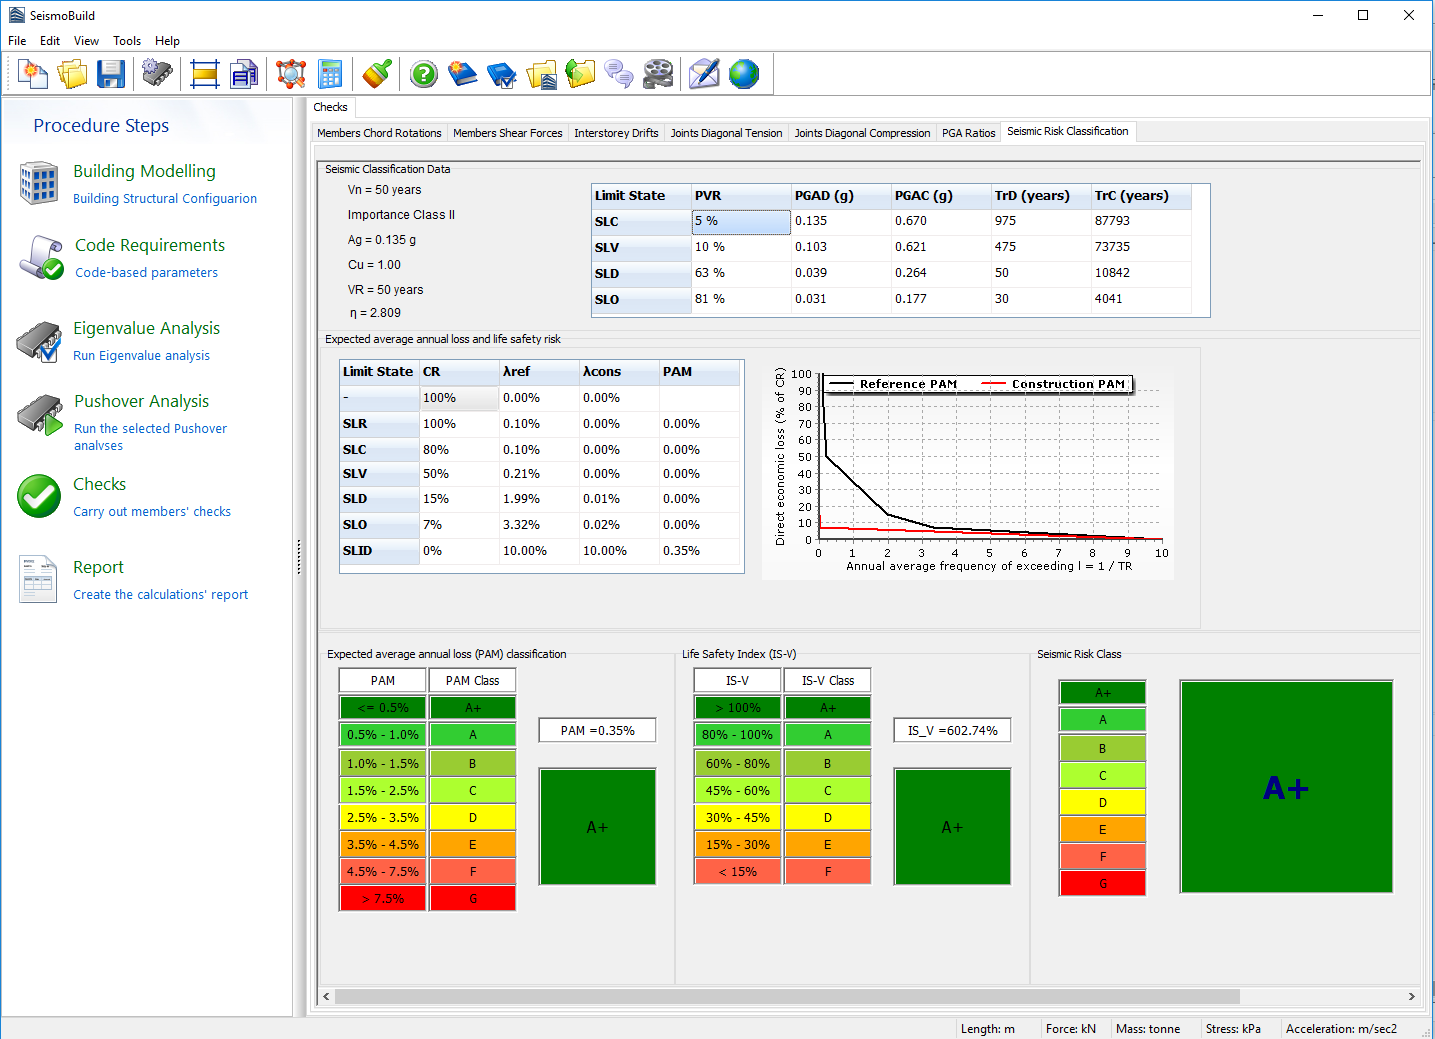The width and height of the screenshot is (1435, 1039).
Task: Click the paintbrush toolbar icon
Action: [377, 74]
